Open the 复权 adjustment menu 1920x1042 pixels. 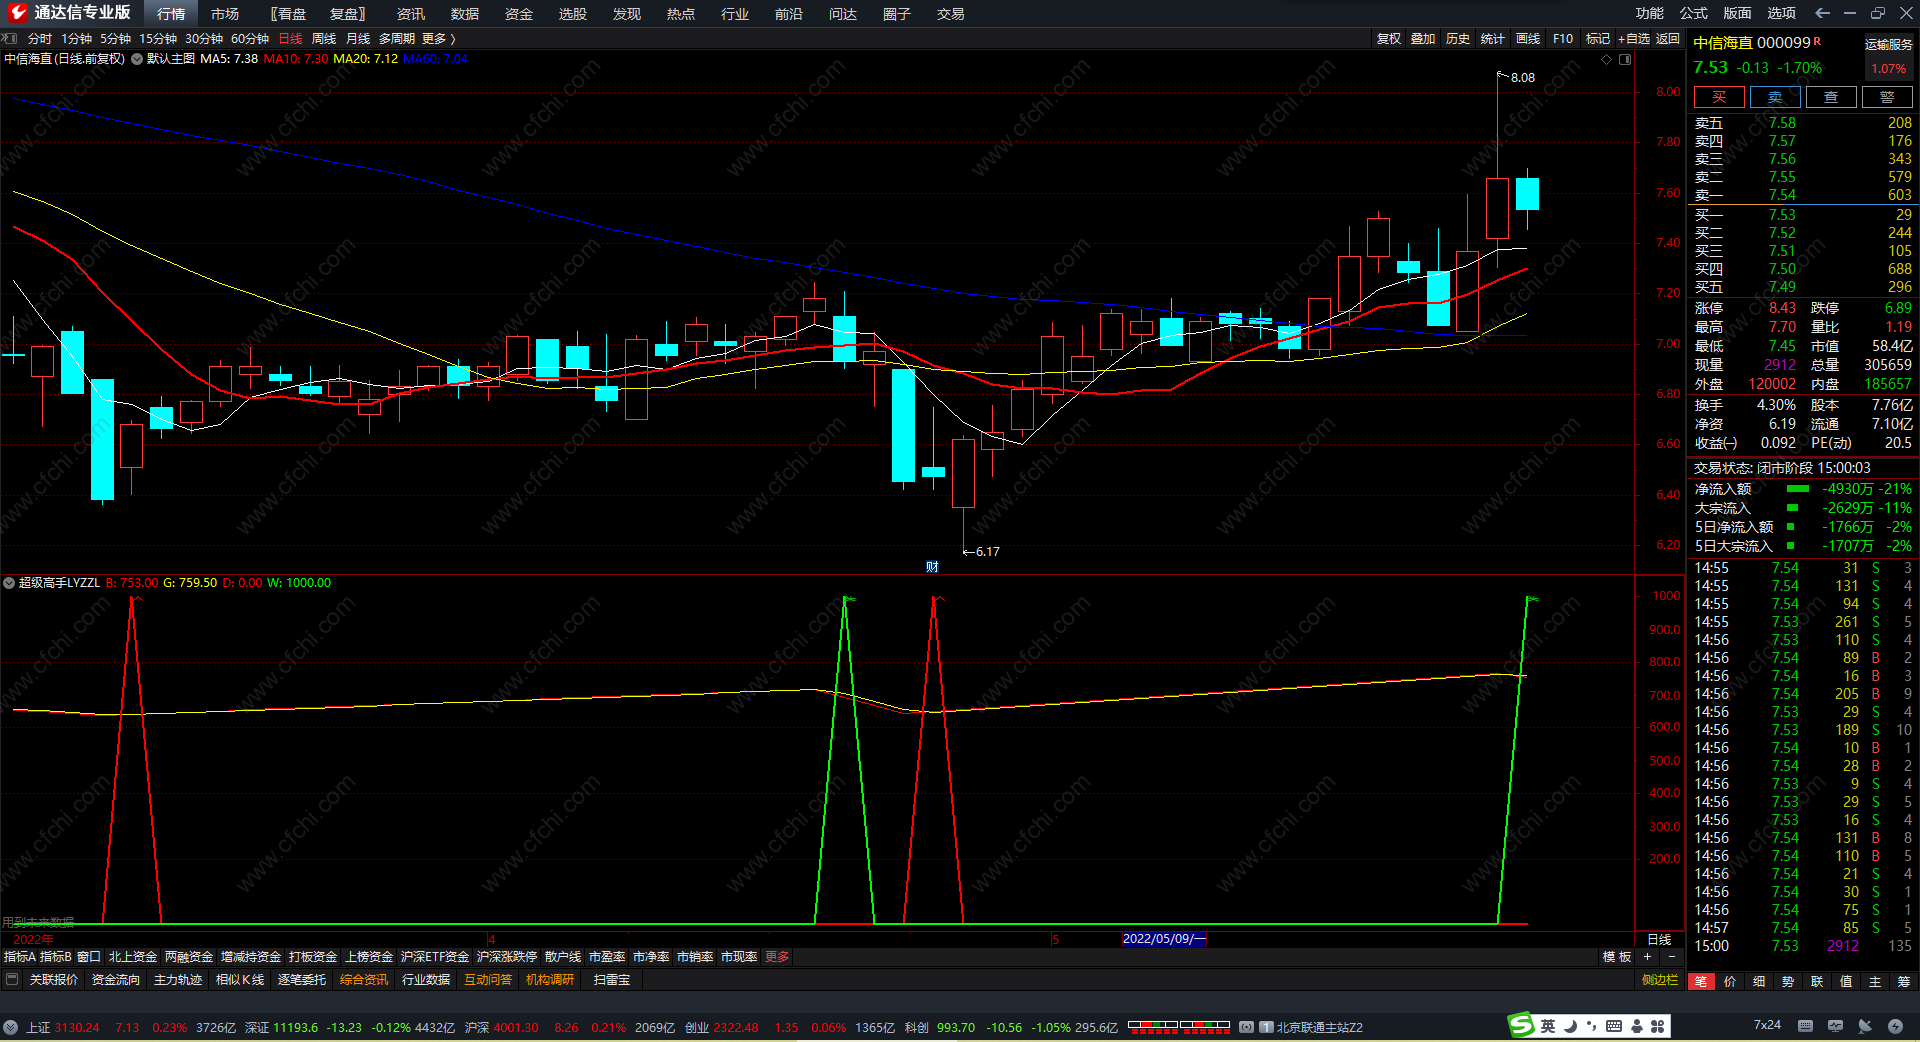1389,39
